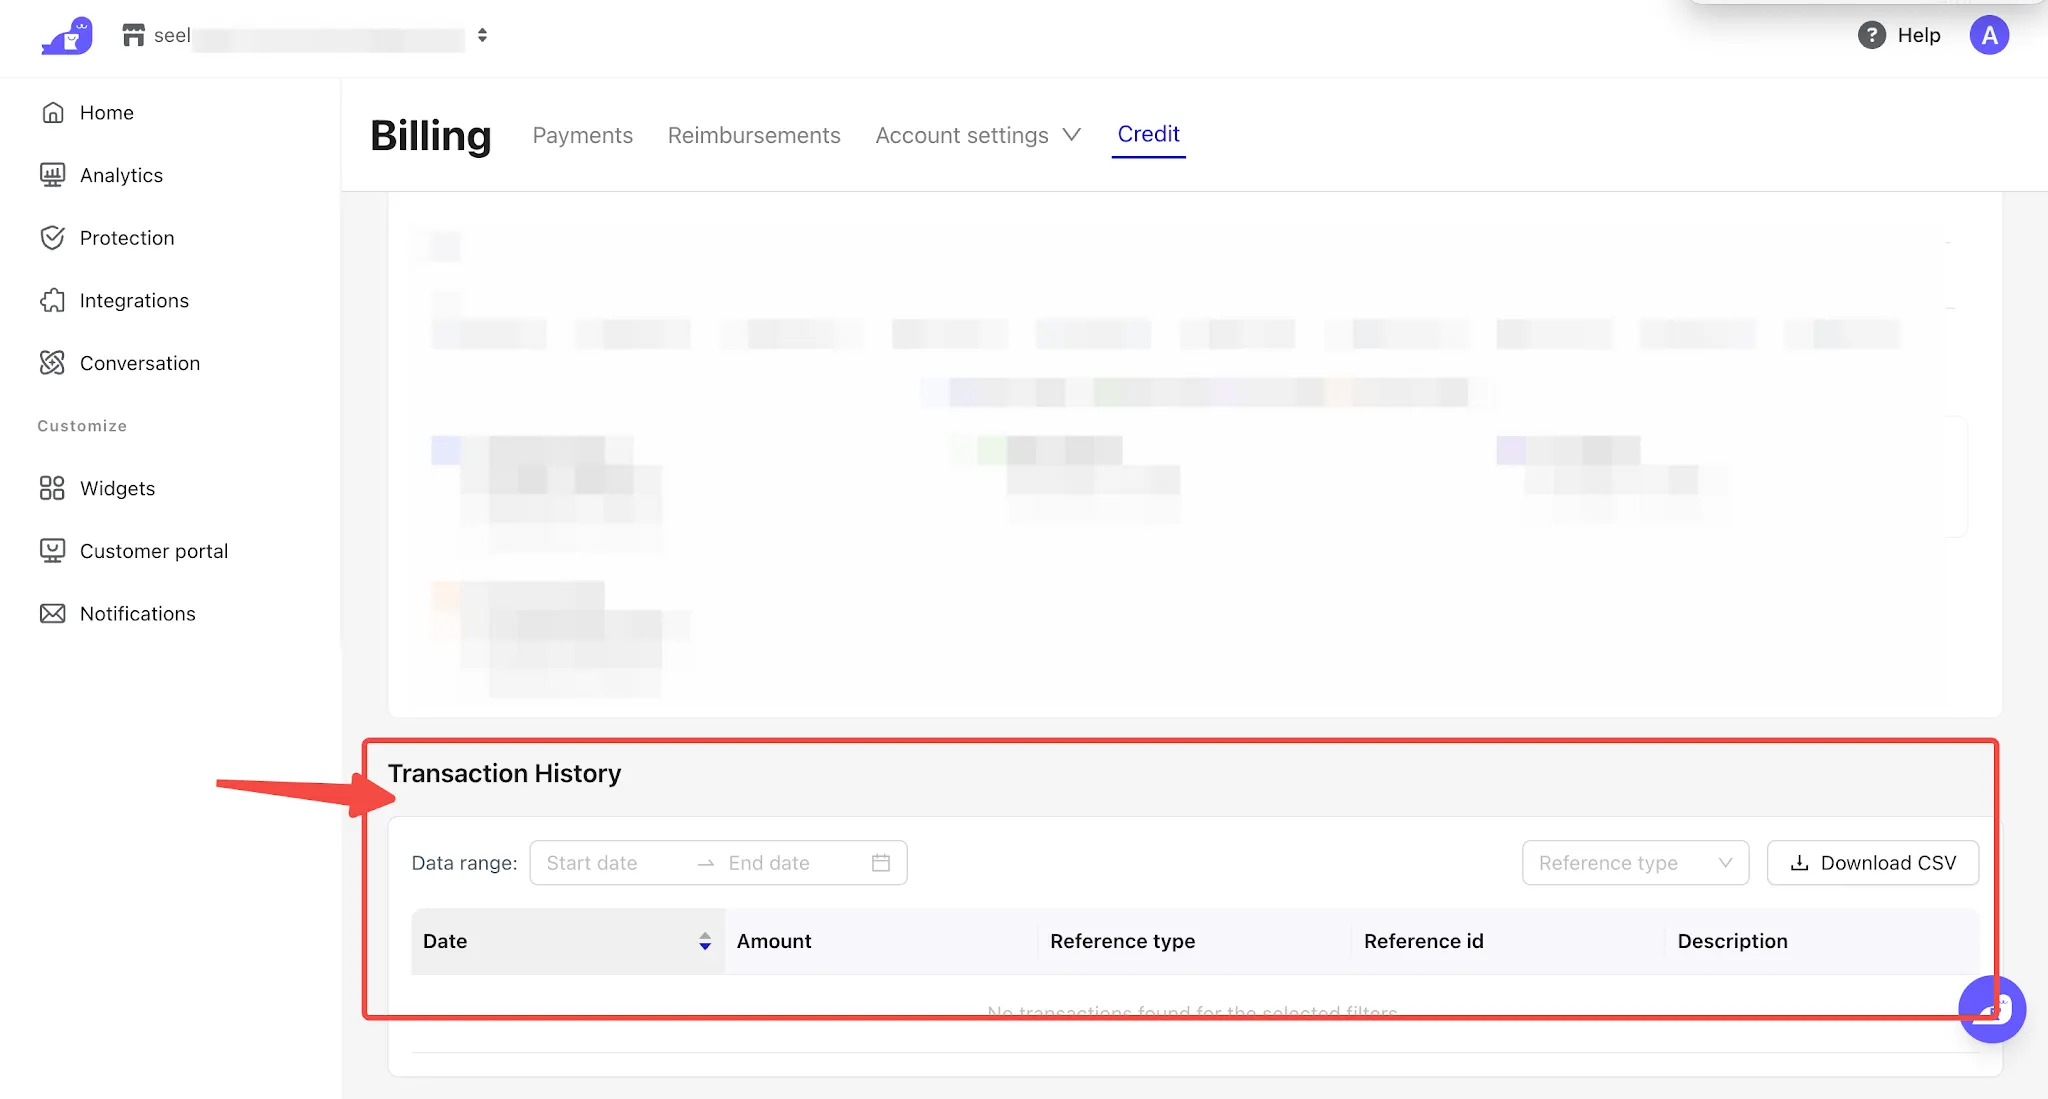Click the Home house icon
The image size is (2048, 1099).
click(53, 112)
